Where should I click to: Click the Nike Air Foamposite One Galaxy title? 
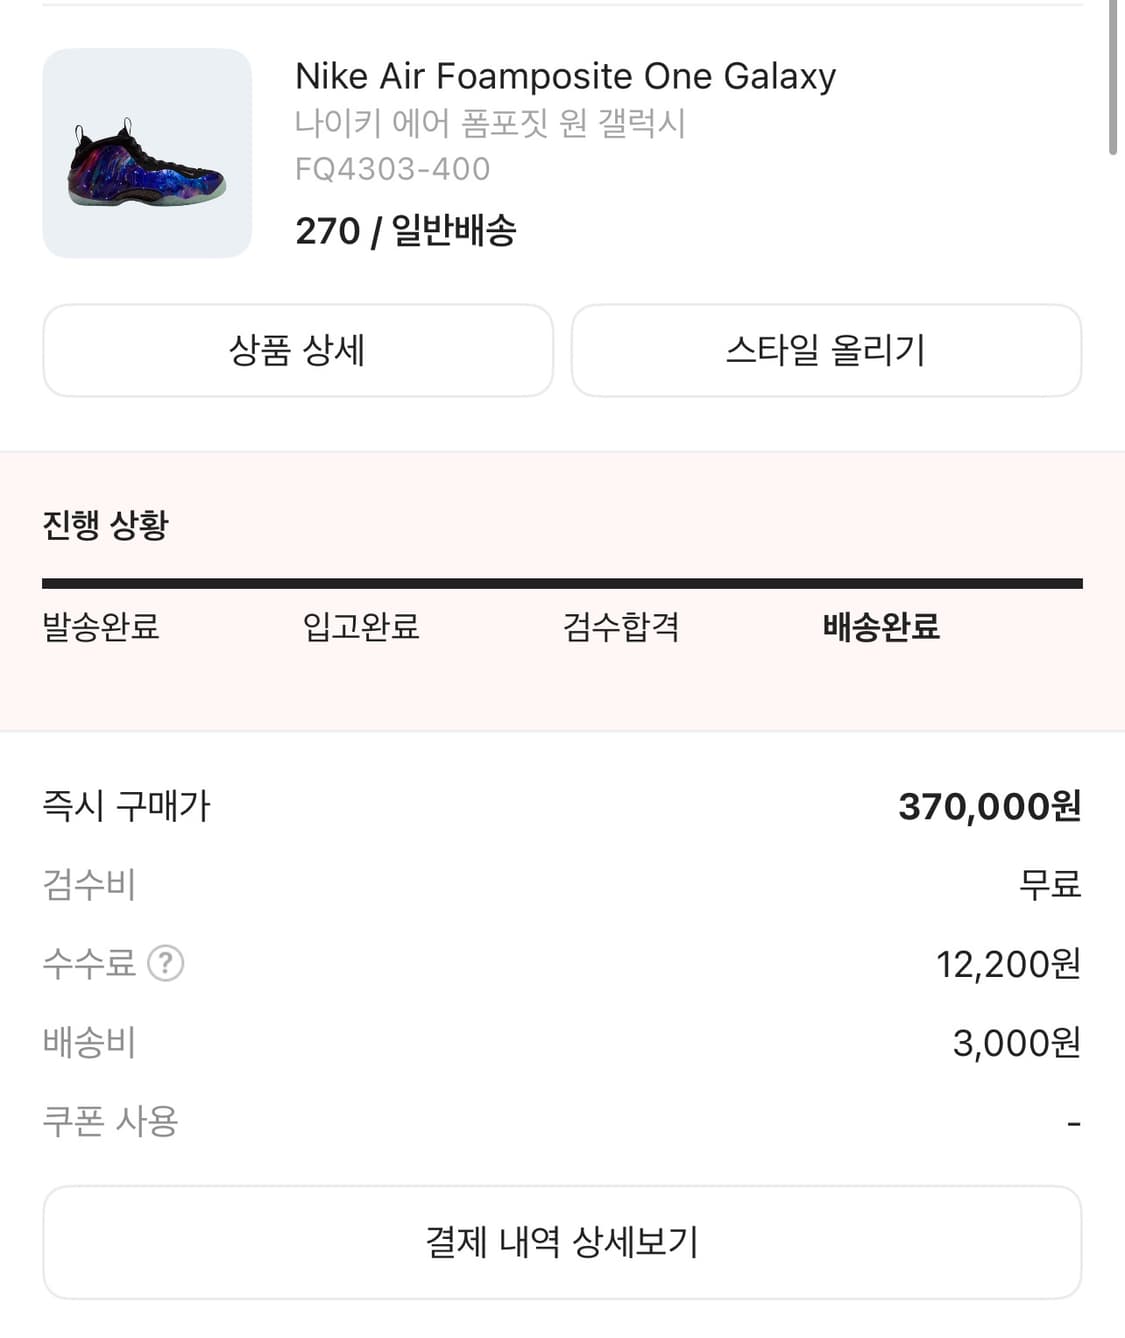565,76
